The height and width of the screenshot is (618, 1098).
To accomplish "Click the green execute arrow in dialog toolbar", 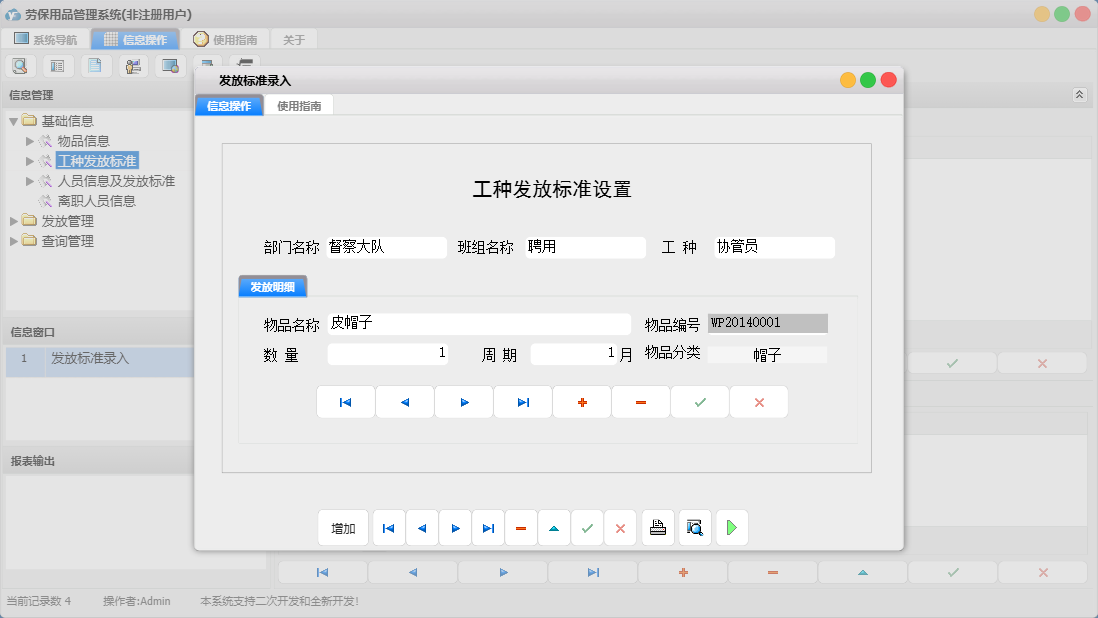I will (x=731, y=528).
